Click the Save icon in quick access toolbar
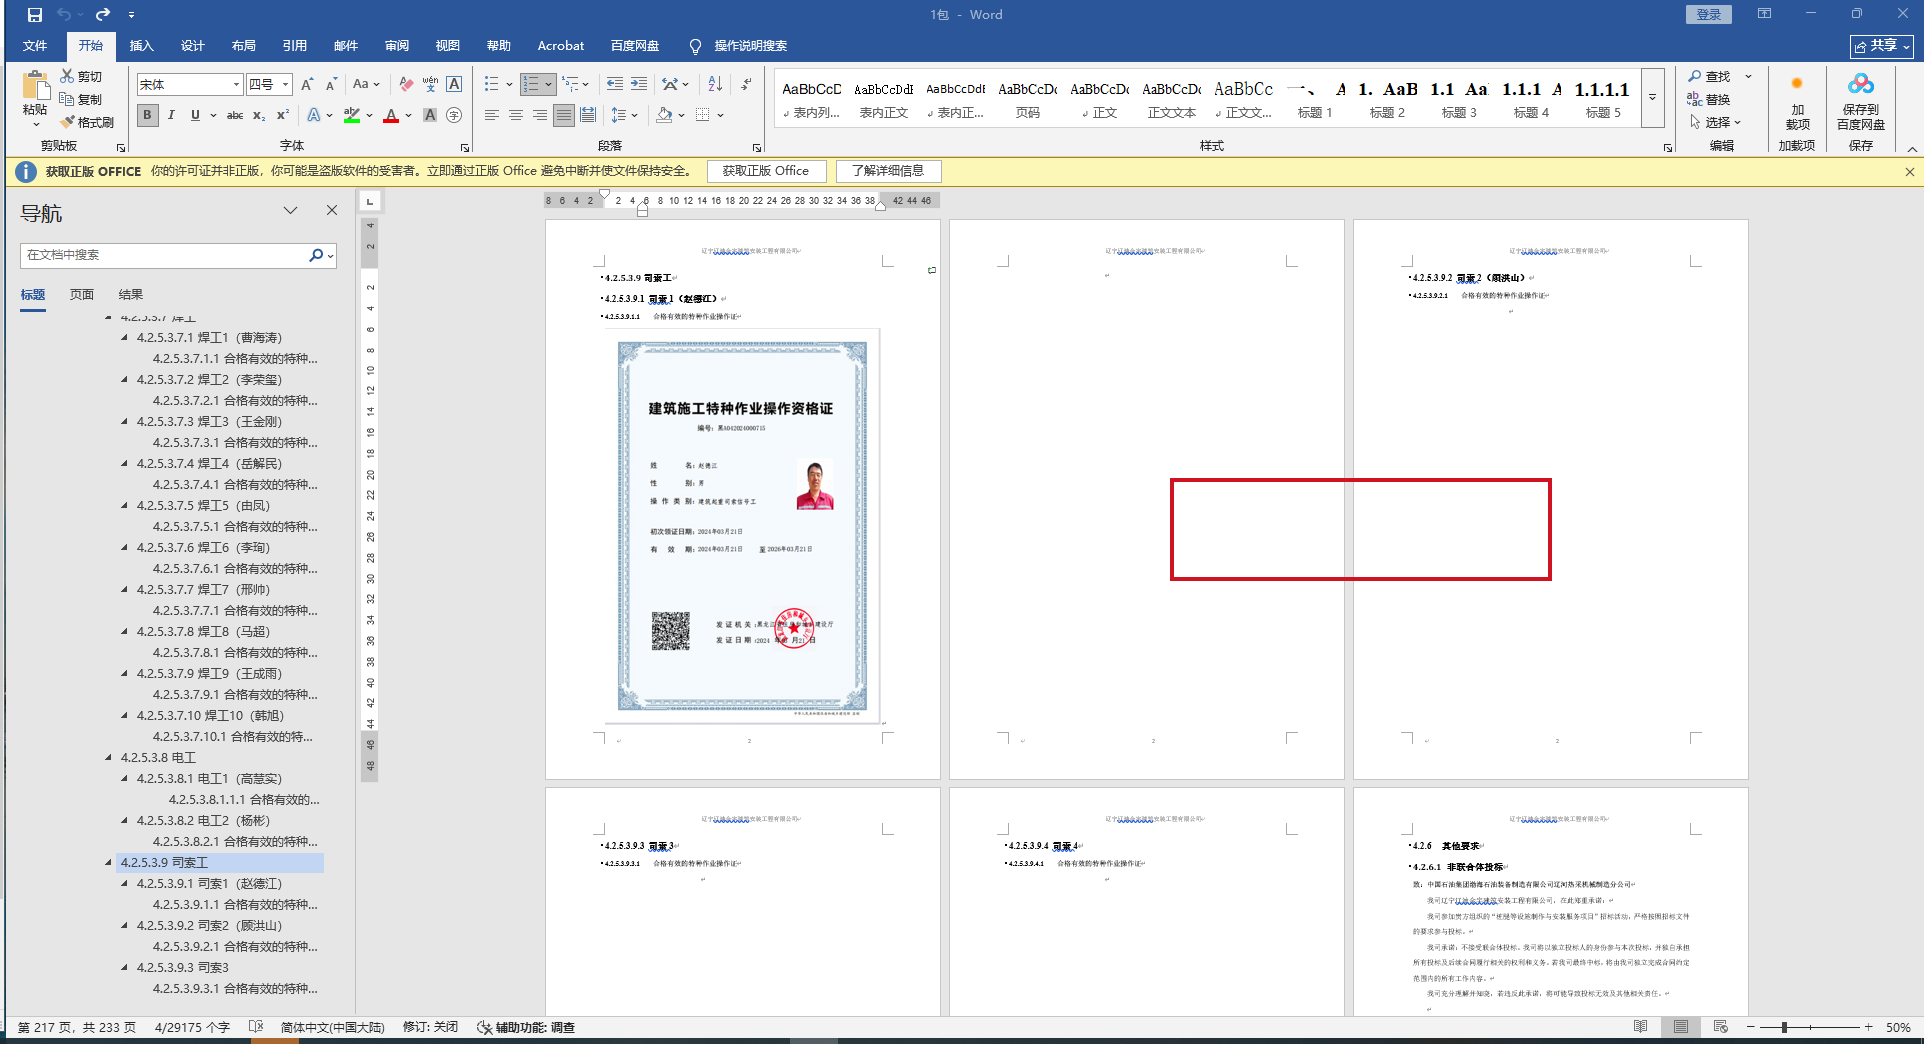 click(x=34, y=15)
